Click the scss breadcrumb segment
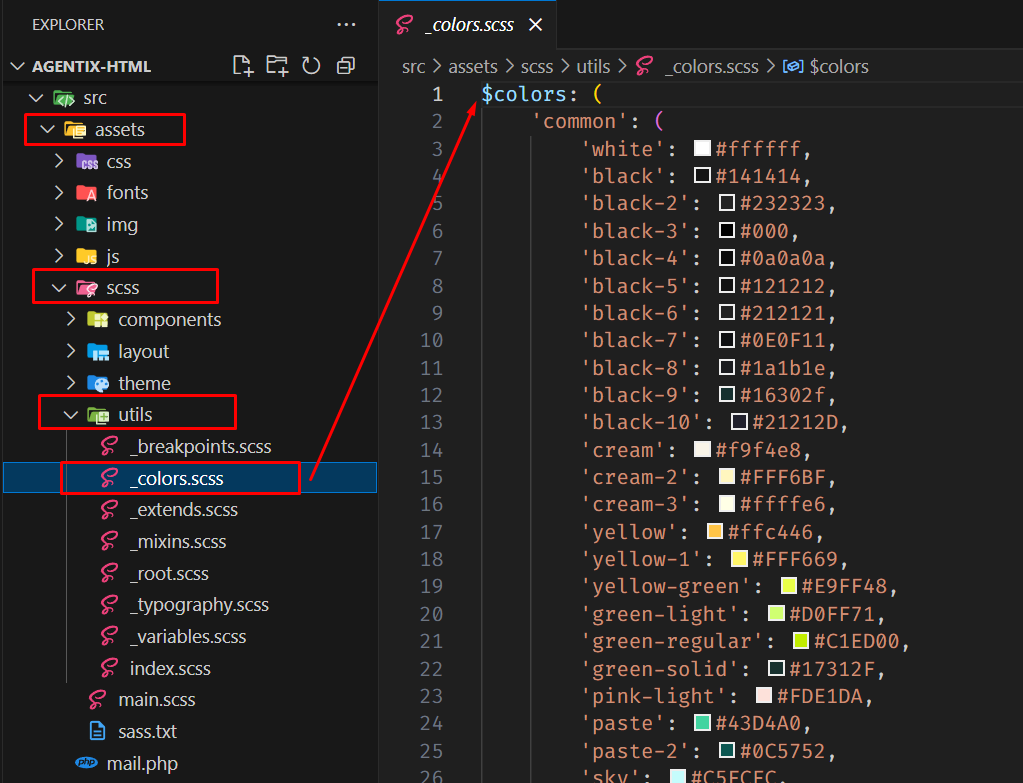The image size is (1023, 783). 536,67
